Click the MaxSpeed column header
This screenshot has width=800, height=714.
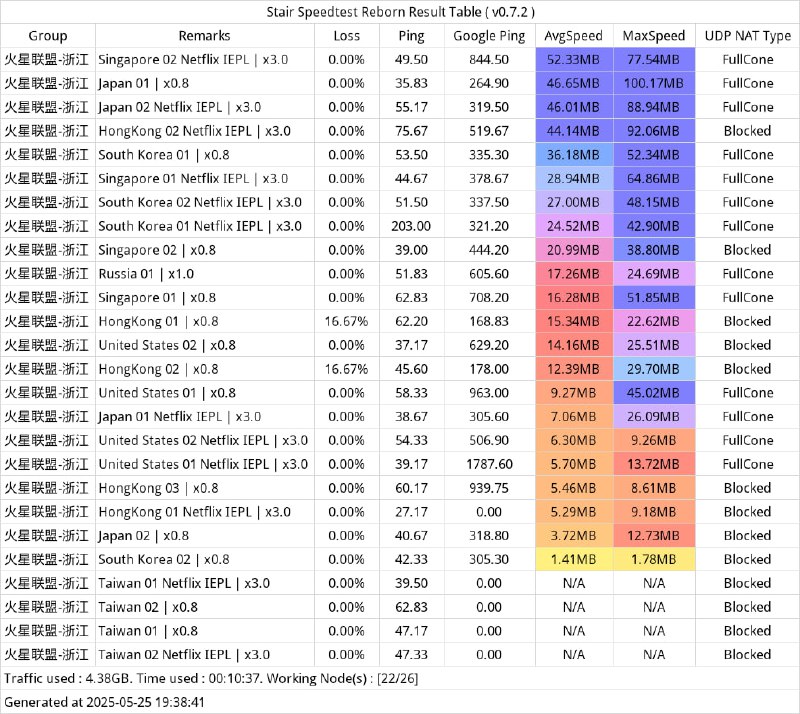point(654,36)
